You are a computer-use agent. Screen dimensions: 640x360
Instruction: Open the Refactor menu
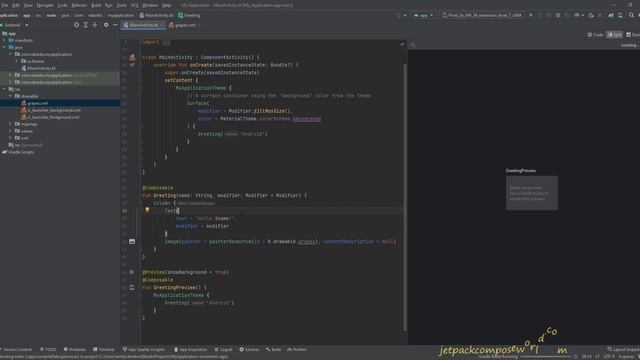pos(79,5)
